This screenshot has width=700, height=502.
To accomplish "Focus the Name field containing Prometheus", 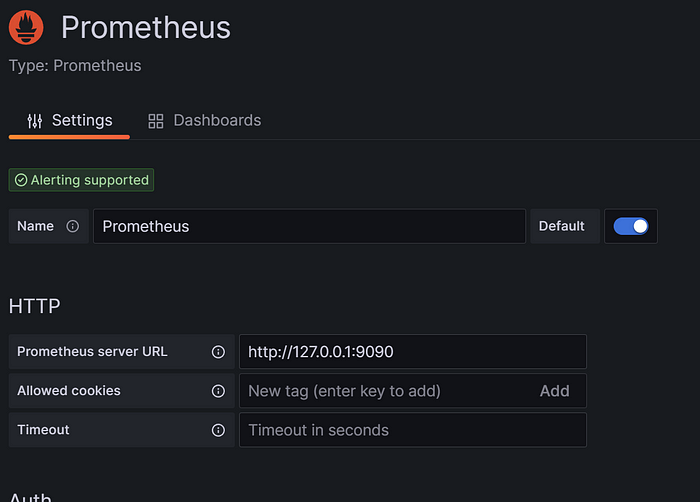I will pos(309,226).
